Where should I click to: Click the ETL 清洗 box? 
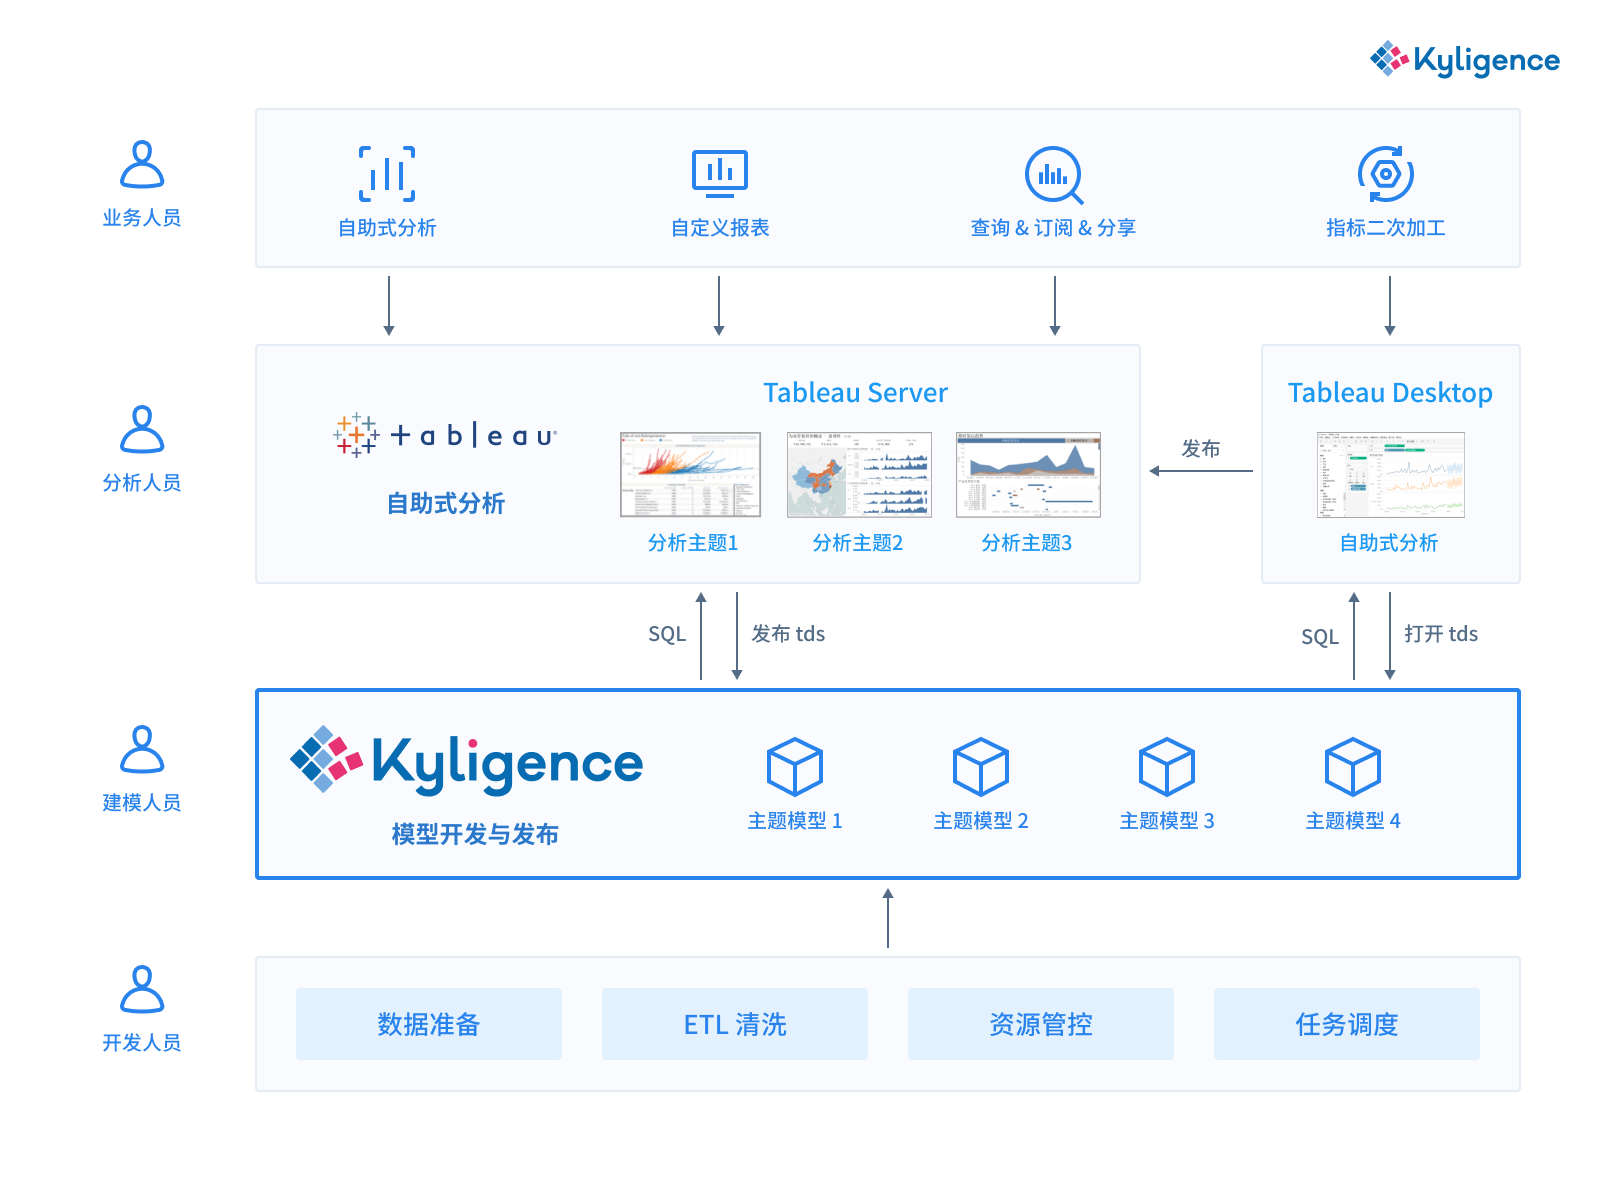tap(735, 1024)
